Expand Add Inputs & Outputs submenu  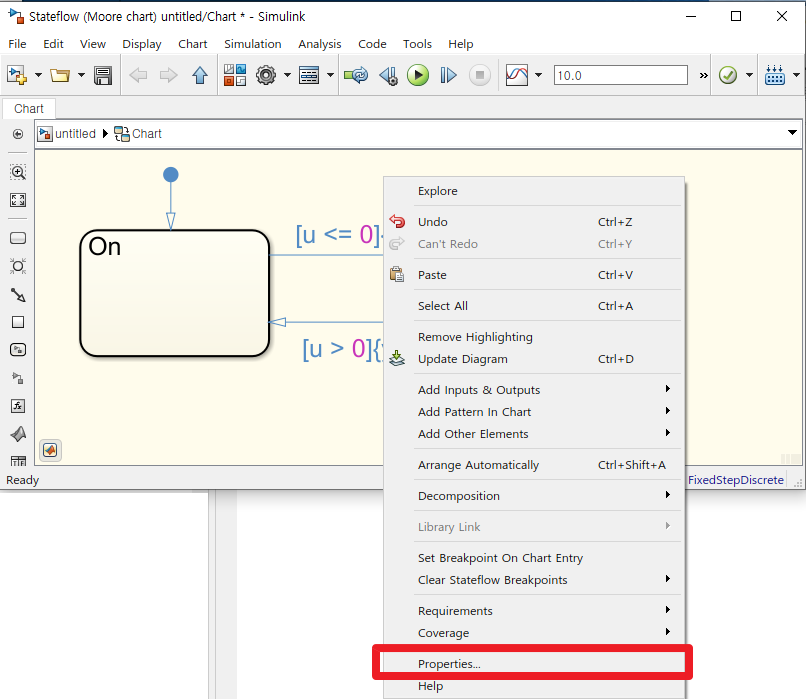coord(534,390)
